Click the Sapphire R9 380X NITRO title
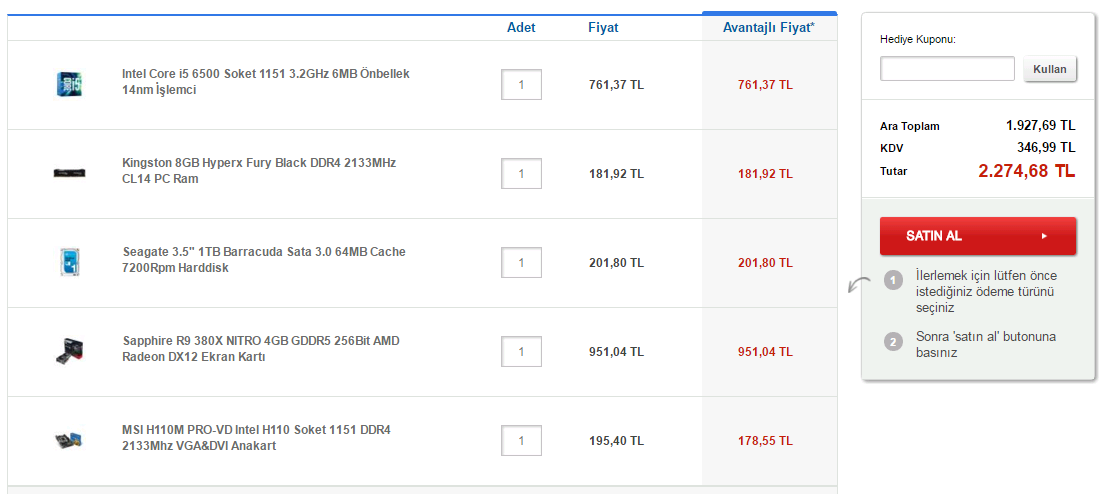 (x=261, y=349)
